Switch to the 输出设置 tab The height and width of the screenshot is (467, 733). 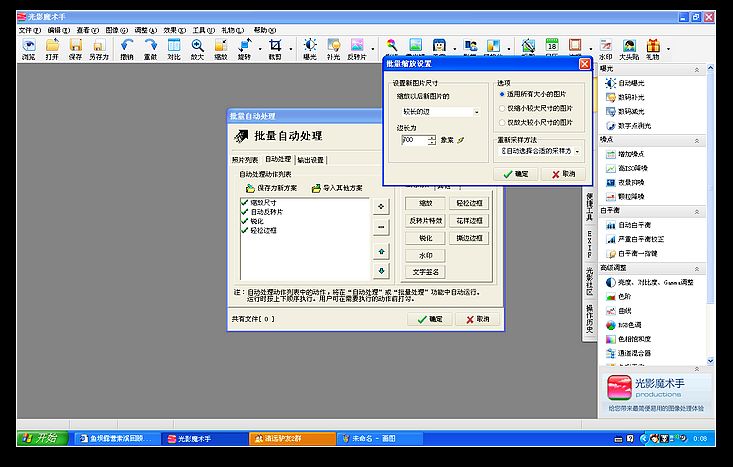311,160
